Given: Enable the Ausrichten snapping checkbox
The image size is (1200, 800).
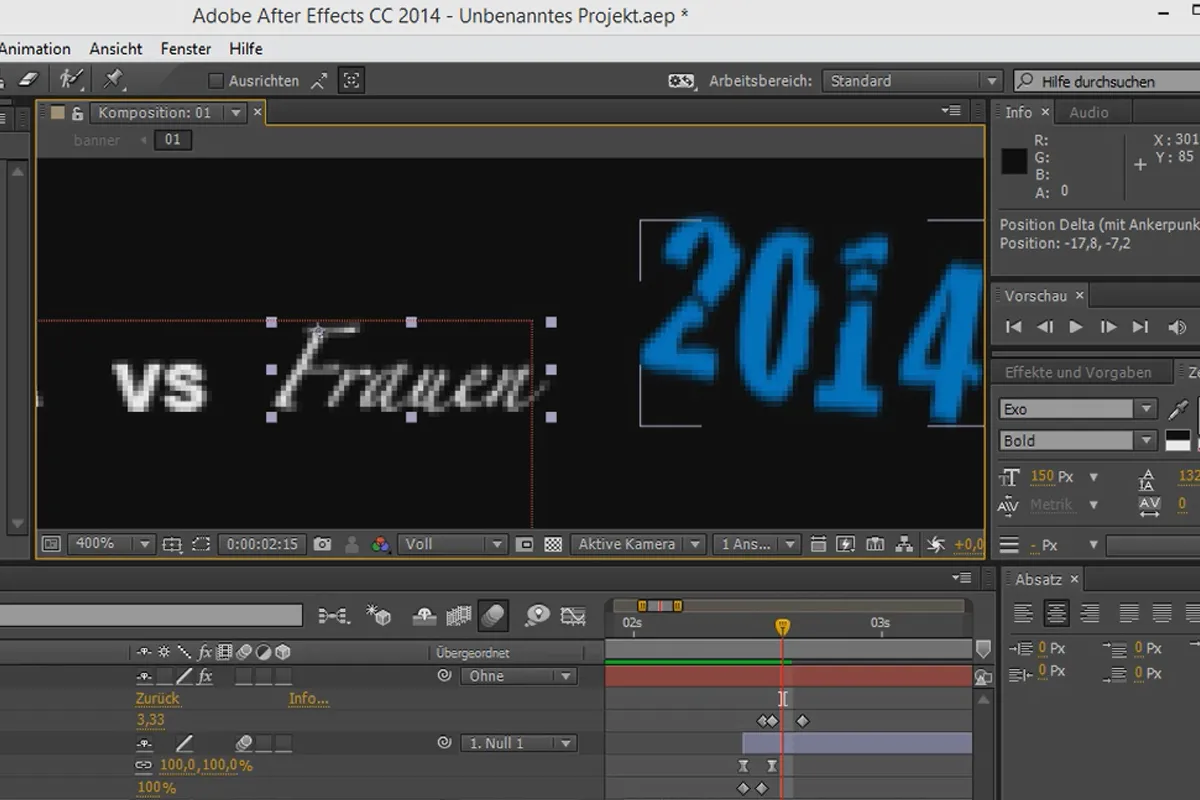Looking at the screenshot, I should click(215, 81).
